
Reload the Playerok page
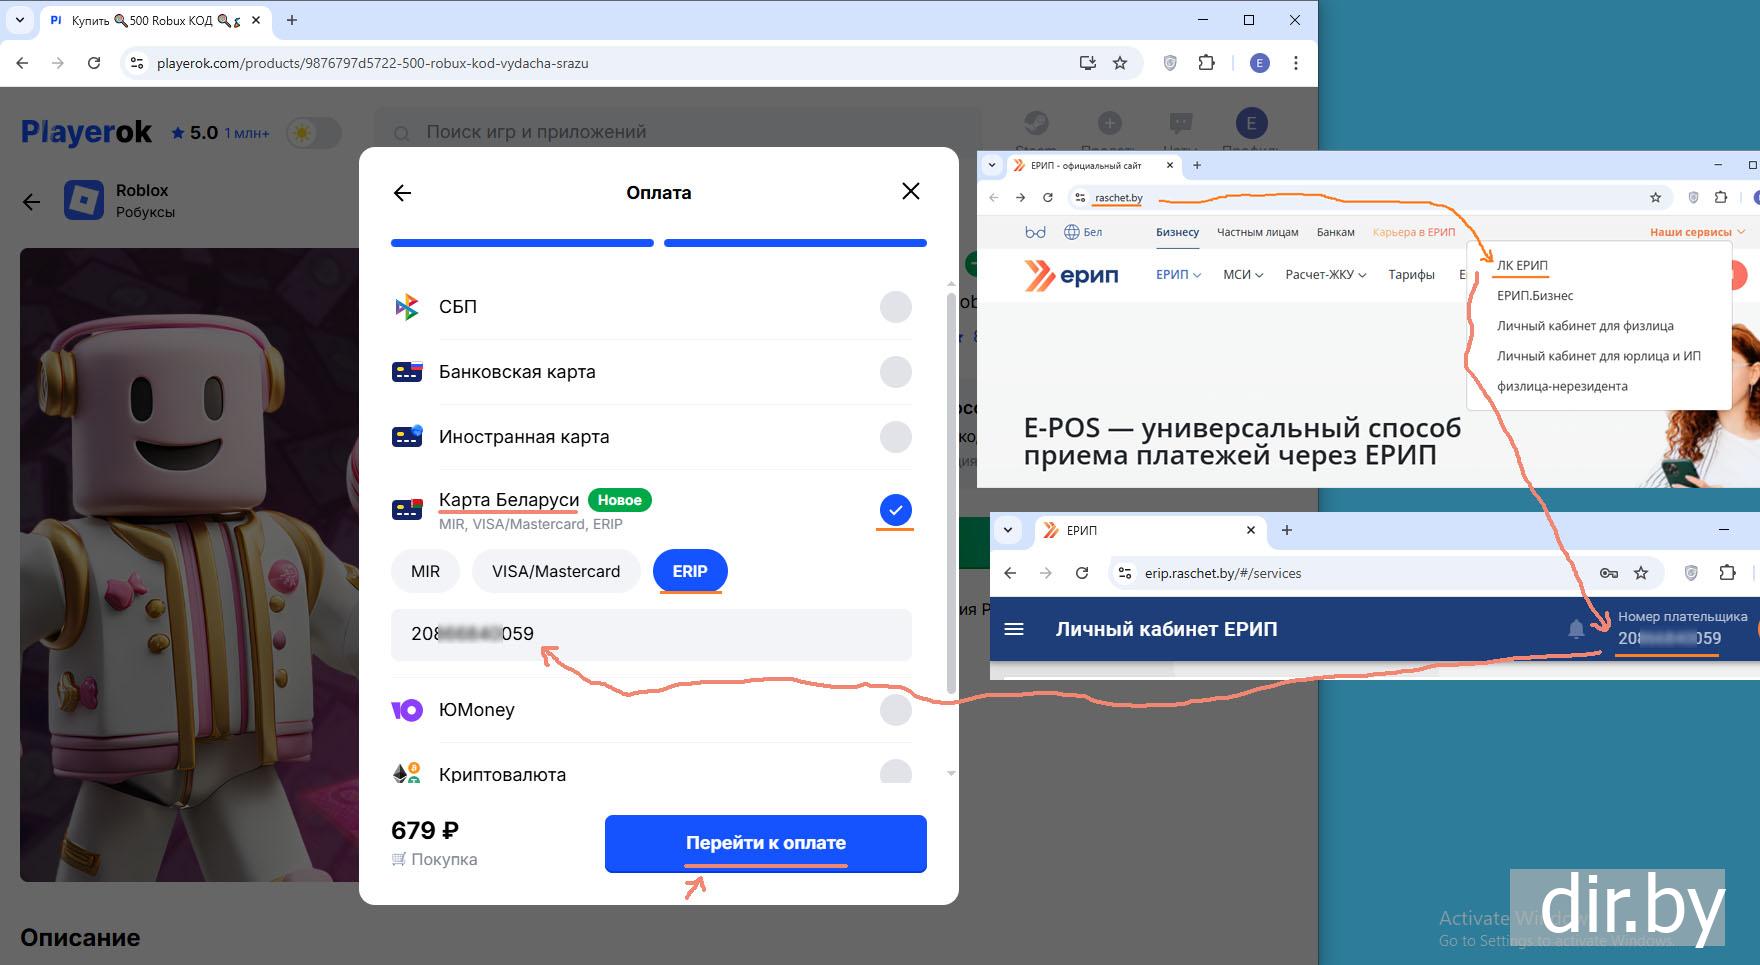(x=94, y=63)
